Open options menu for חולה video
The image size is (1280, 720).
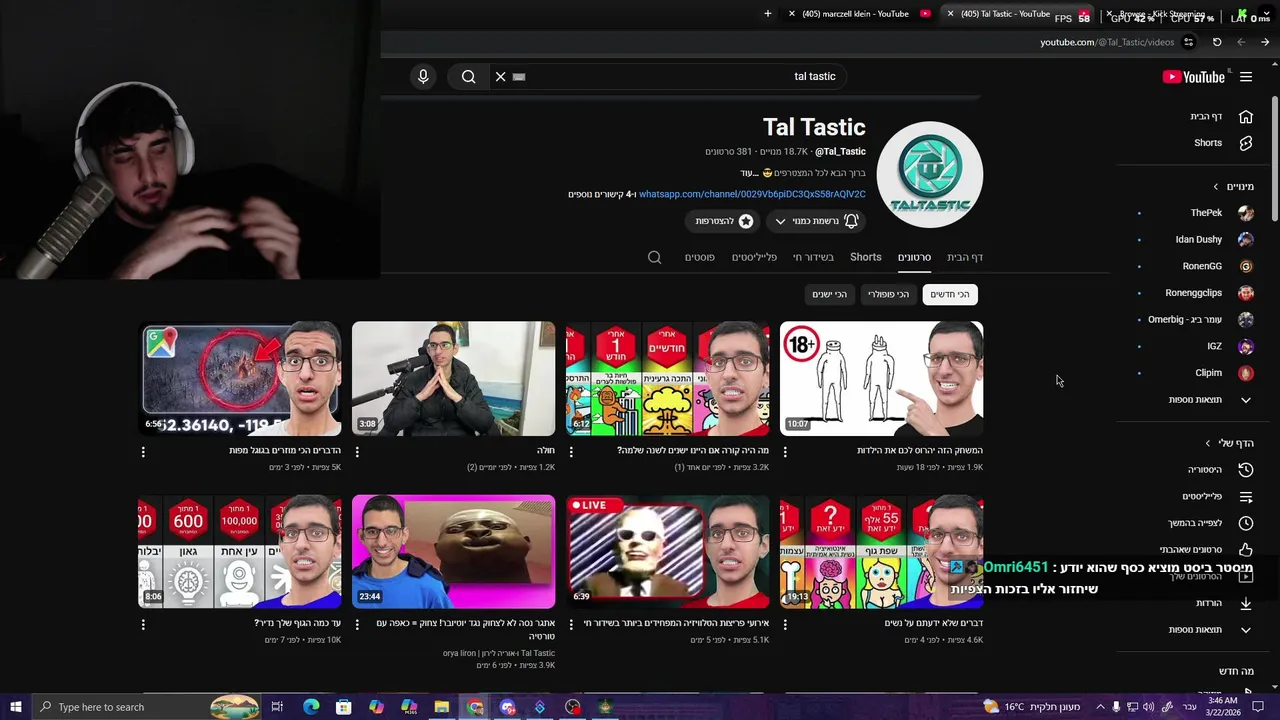(x=357, y=452)
